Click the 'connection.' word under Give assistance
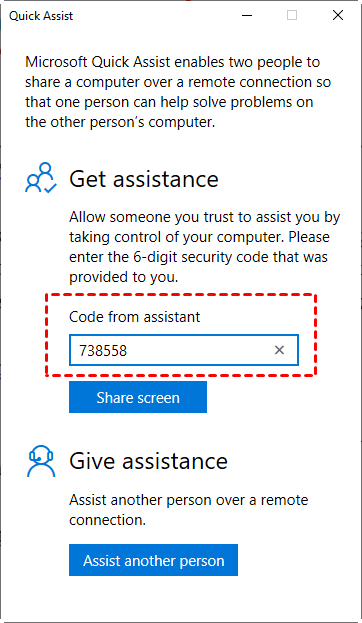The width and height of the screenshot is (362, 623). [107, 520]
